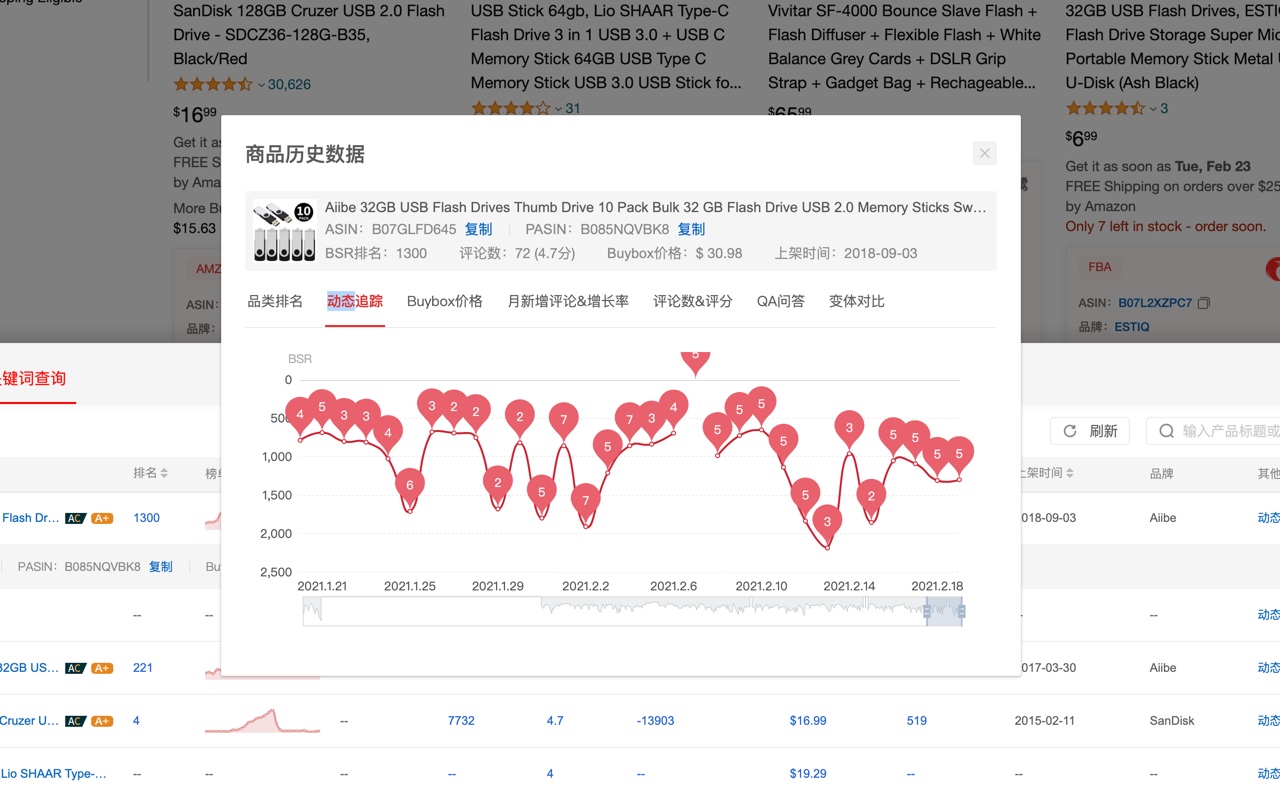The height and width of the screenshot is (800, 1280).
Task: Click the AC badge on the 32GB US row
Action: (75, 667)
